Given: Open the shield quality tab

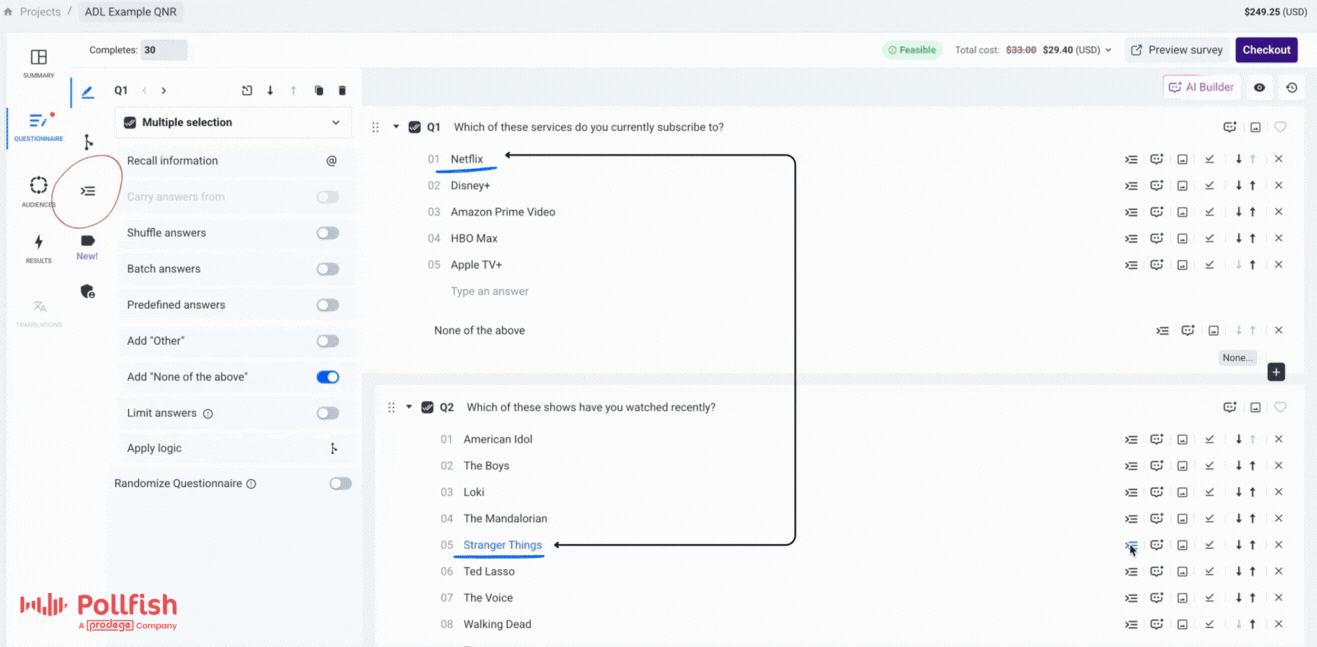Looking at the screenshot, I should (88, 291).
